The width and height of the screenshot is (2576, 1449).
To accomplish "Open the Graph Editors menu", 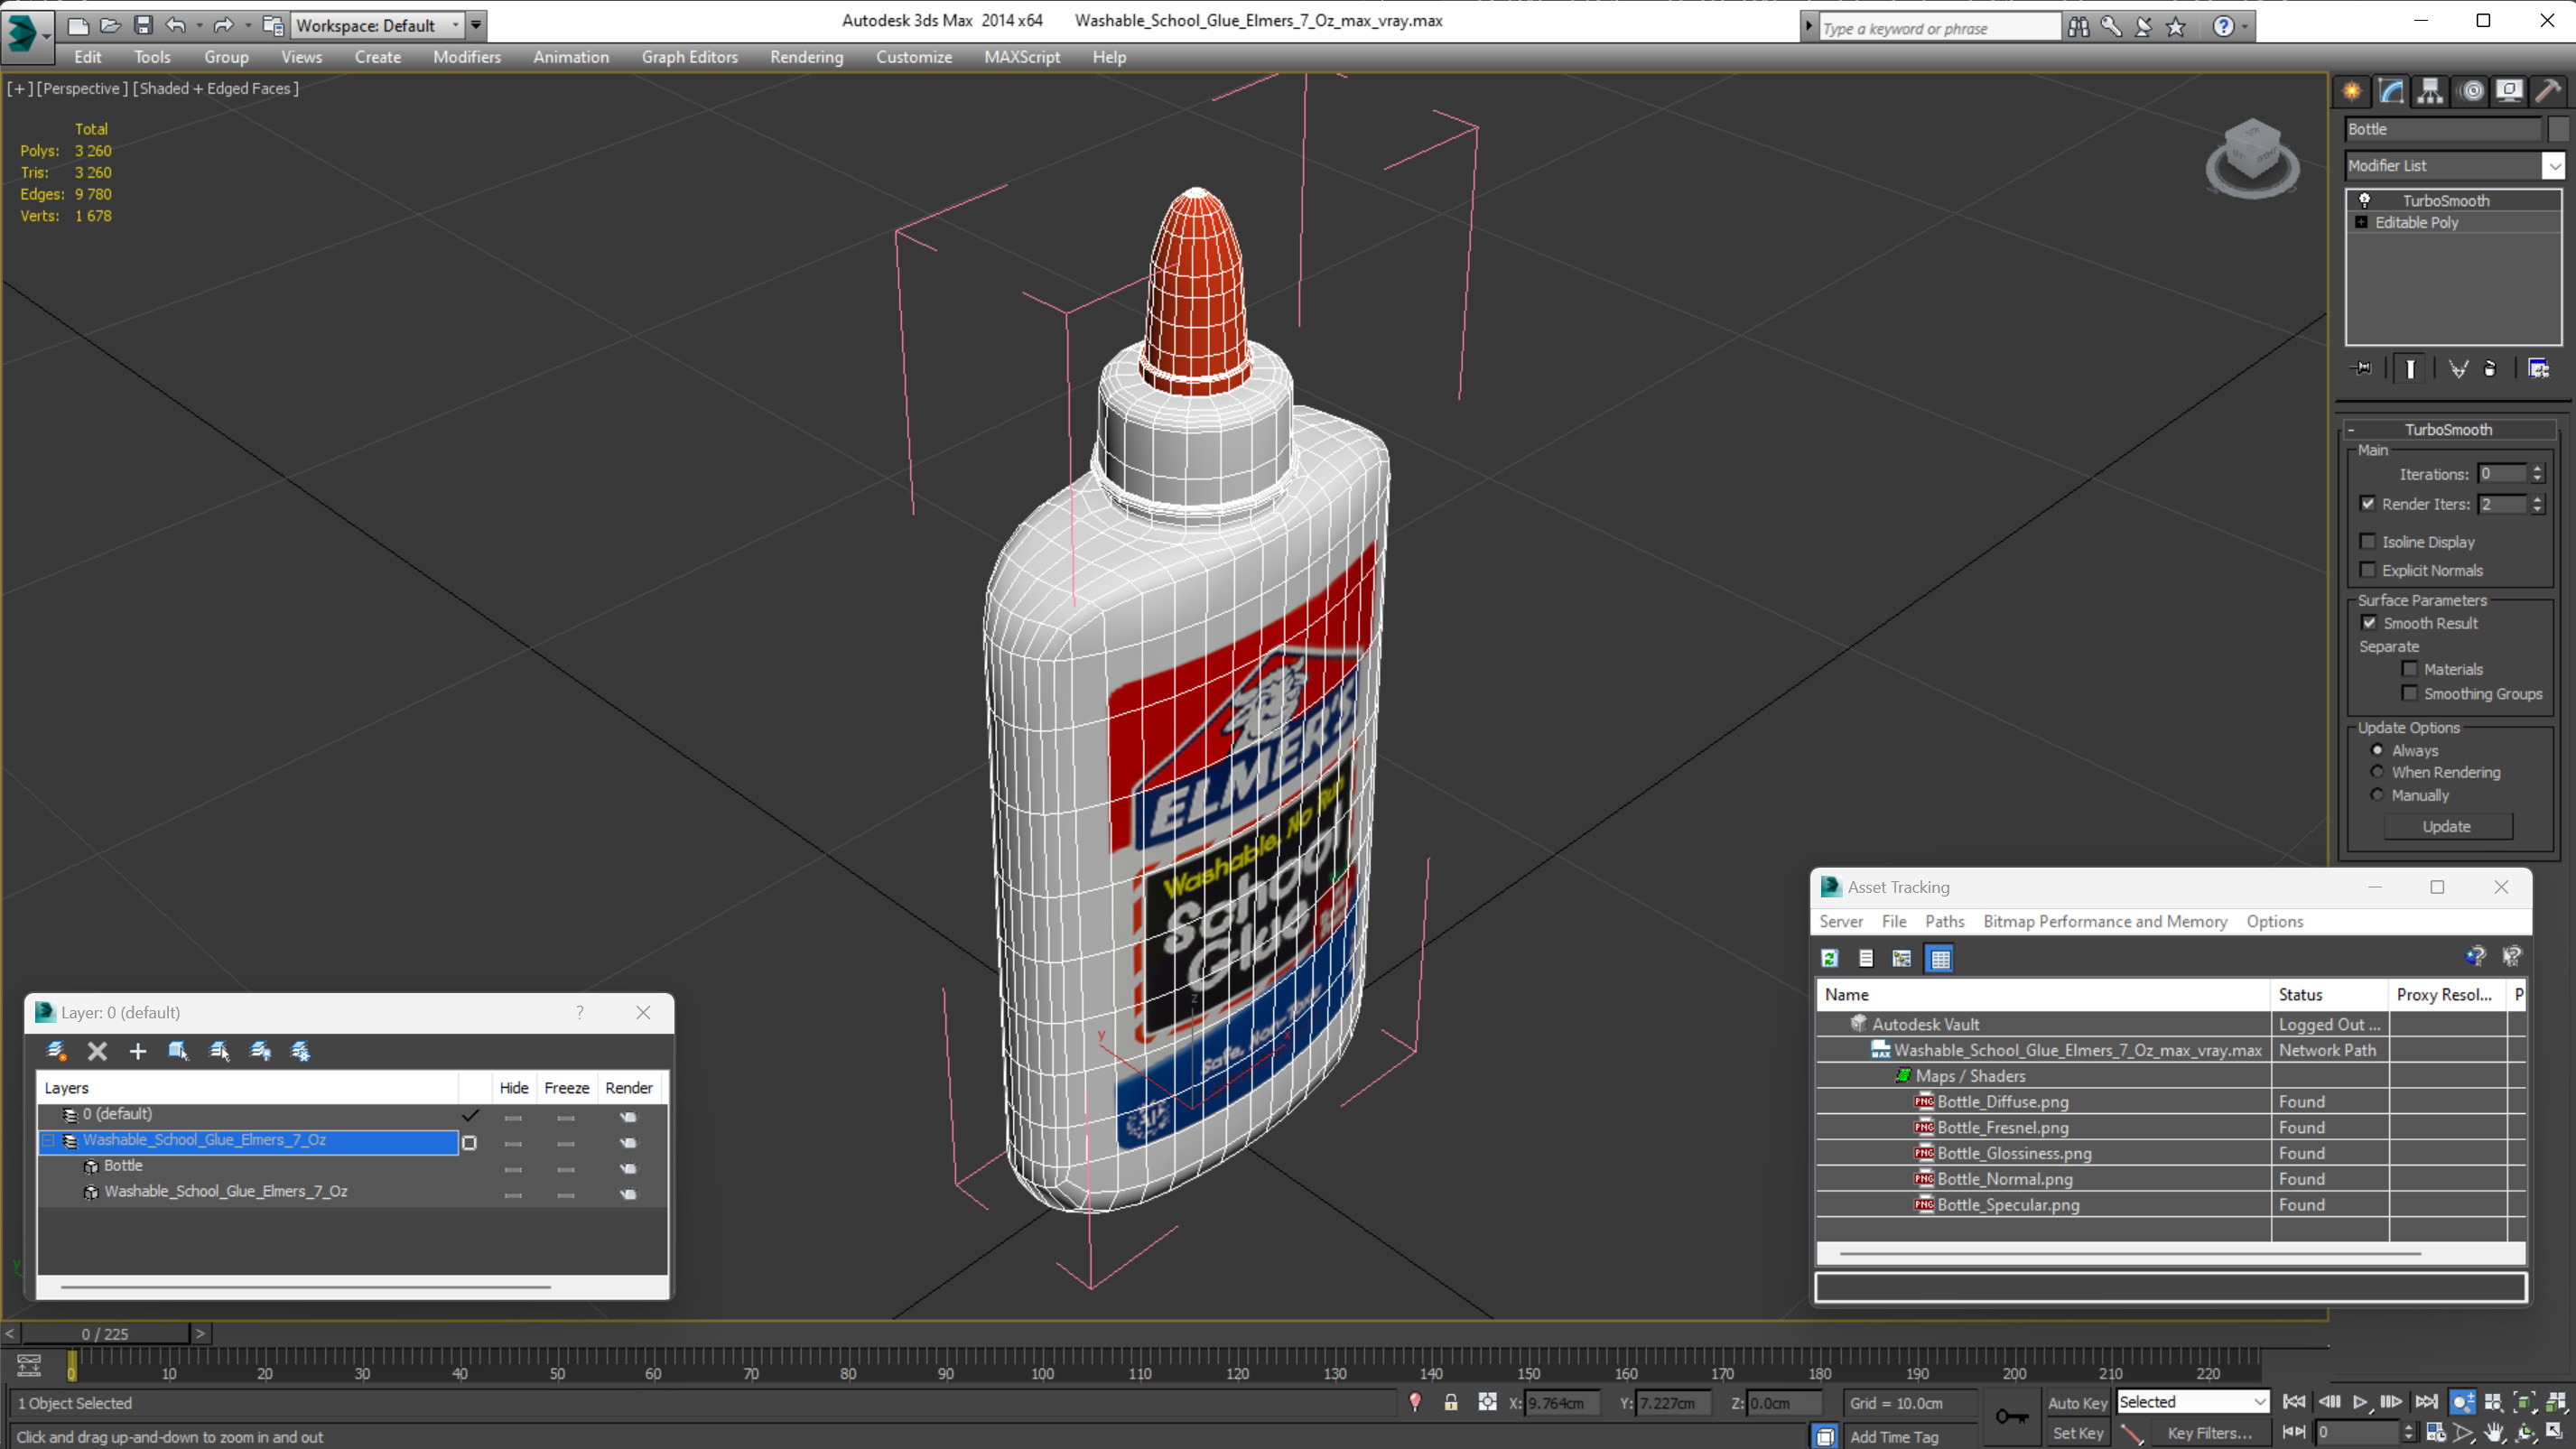I will pos(689,57).
